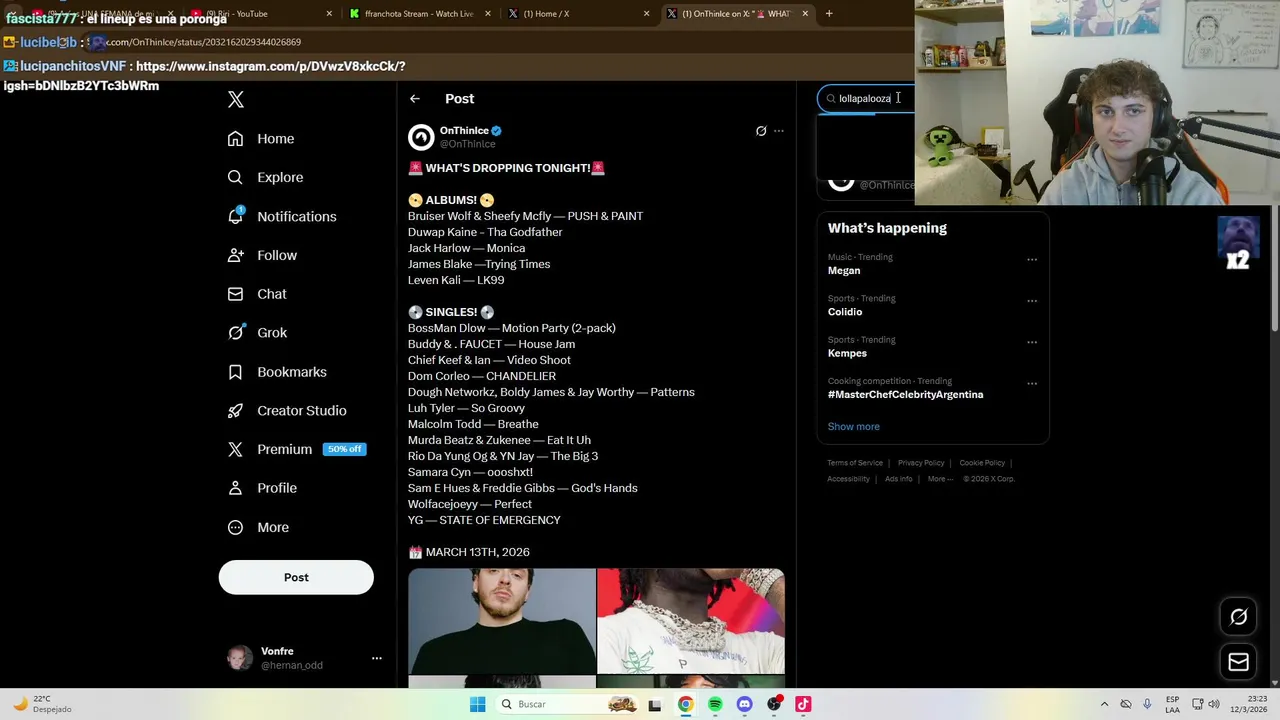Click Show more under What's happening
Viewport: 1280px width, 720px height.
pyautogui.click(x=853, y=427)
